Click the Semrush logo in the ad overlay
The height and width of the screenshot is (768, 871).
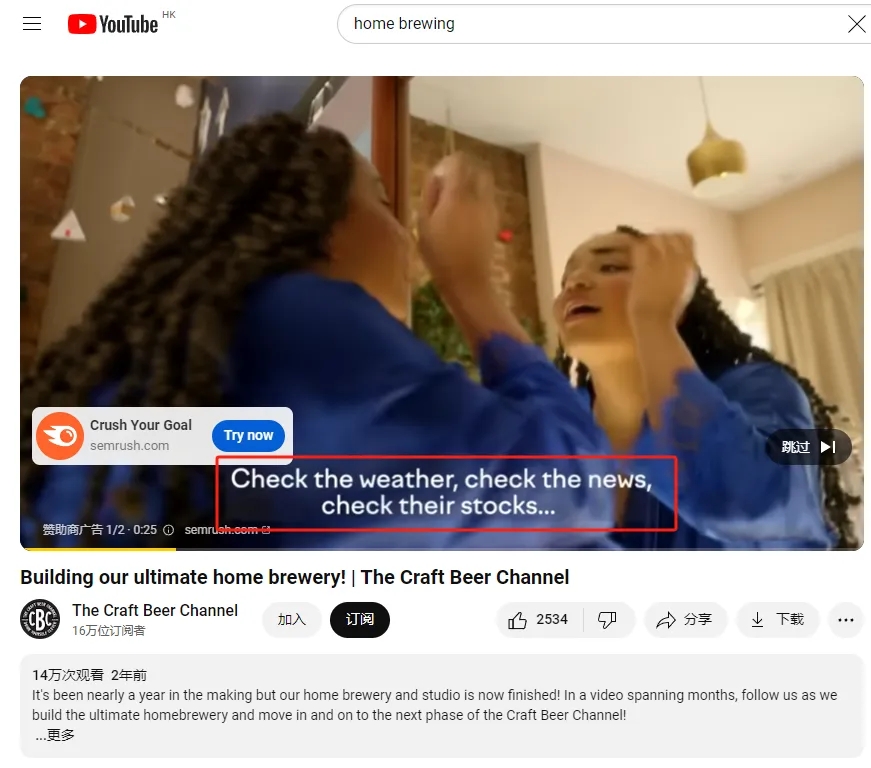pyautogui.click(x=59, y=436)
